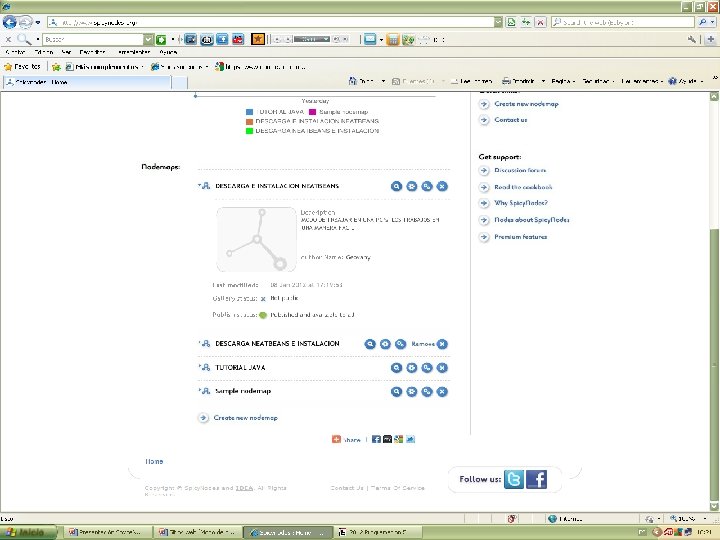Click green DESCARGA NEATBEANS legend swatch

click(x=249, y=131)
